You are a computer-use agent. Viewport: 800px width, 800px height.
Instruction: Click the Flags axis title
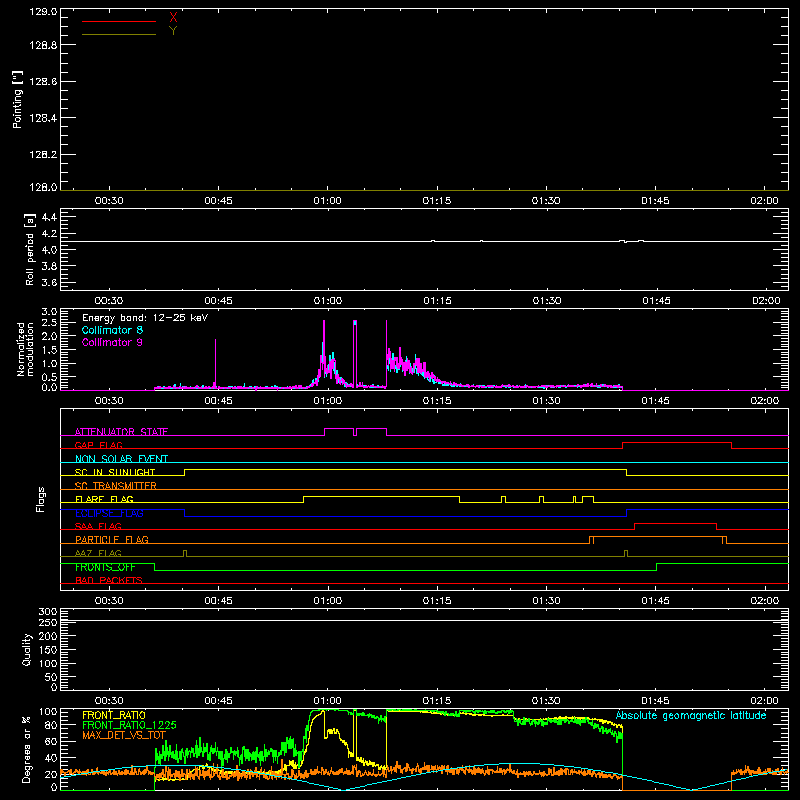(x=40, y=499)
